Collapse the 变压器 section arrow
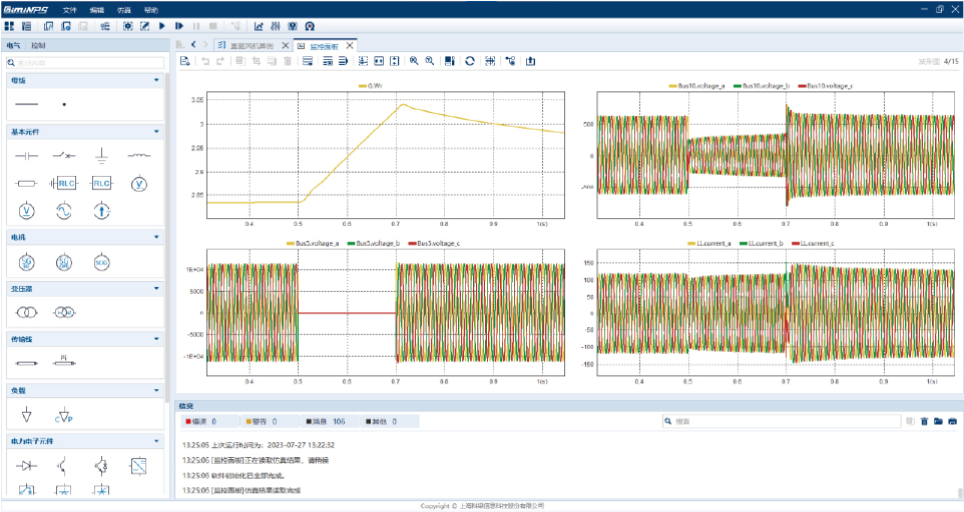964x512 pixels. pyautogui.click(x=156, y=289)
